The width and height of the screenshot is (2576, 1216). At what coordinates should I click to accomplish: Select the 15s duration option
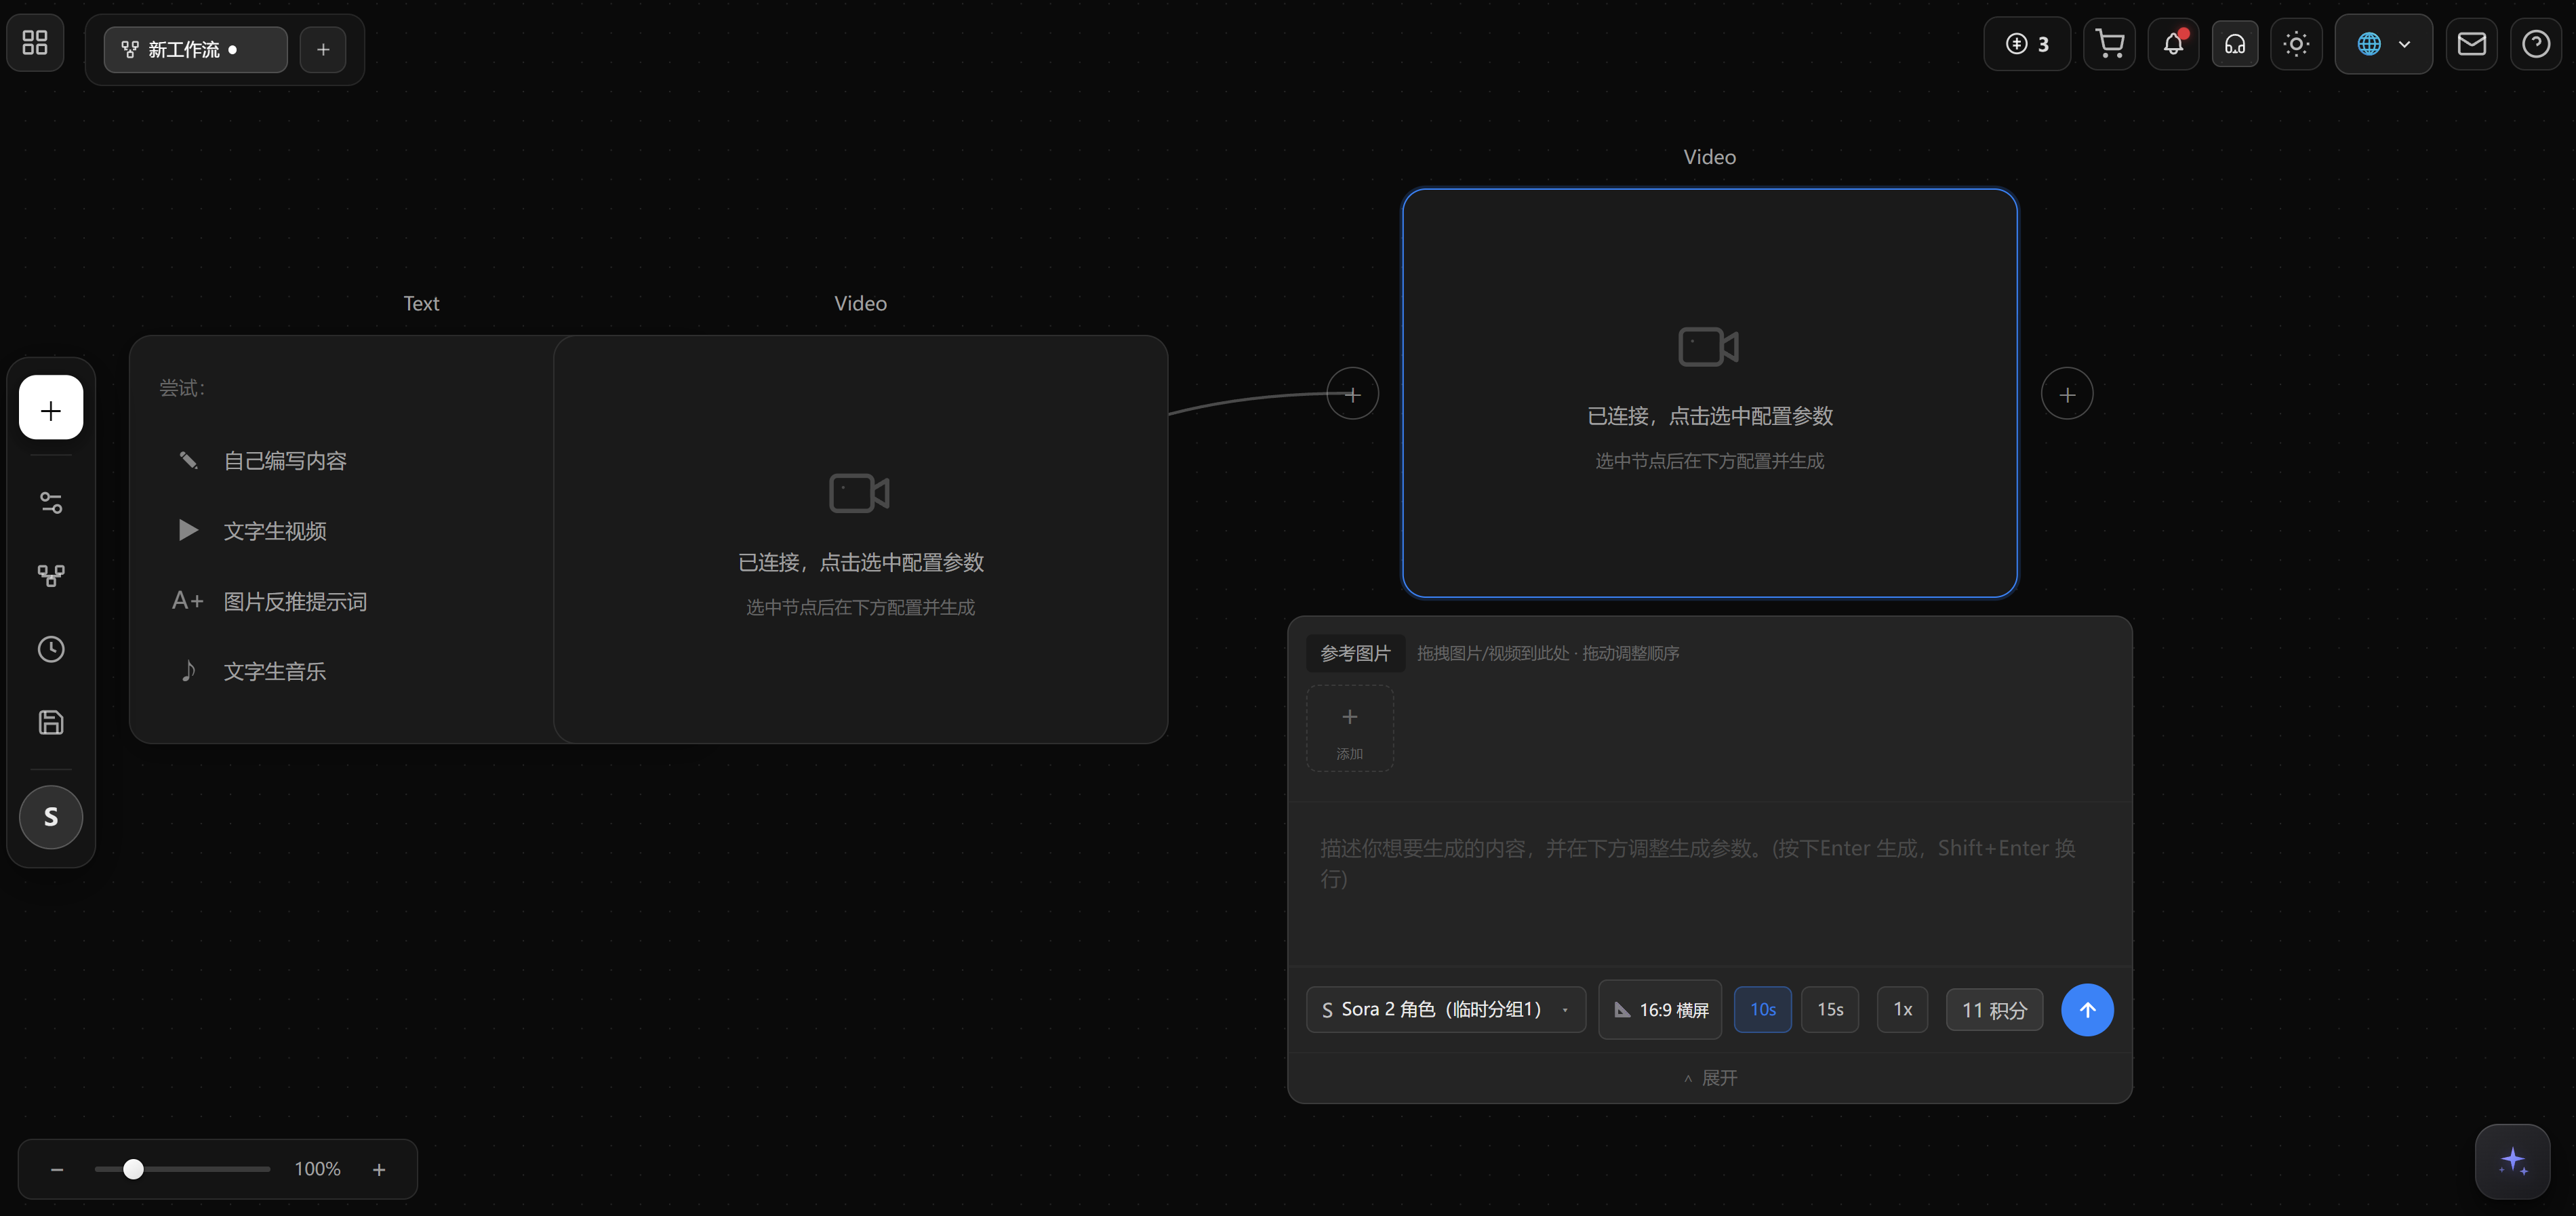click(1829, 1009)
